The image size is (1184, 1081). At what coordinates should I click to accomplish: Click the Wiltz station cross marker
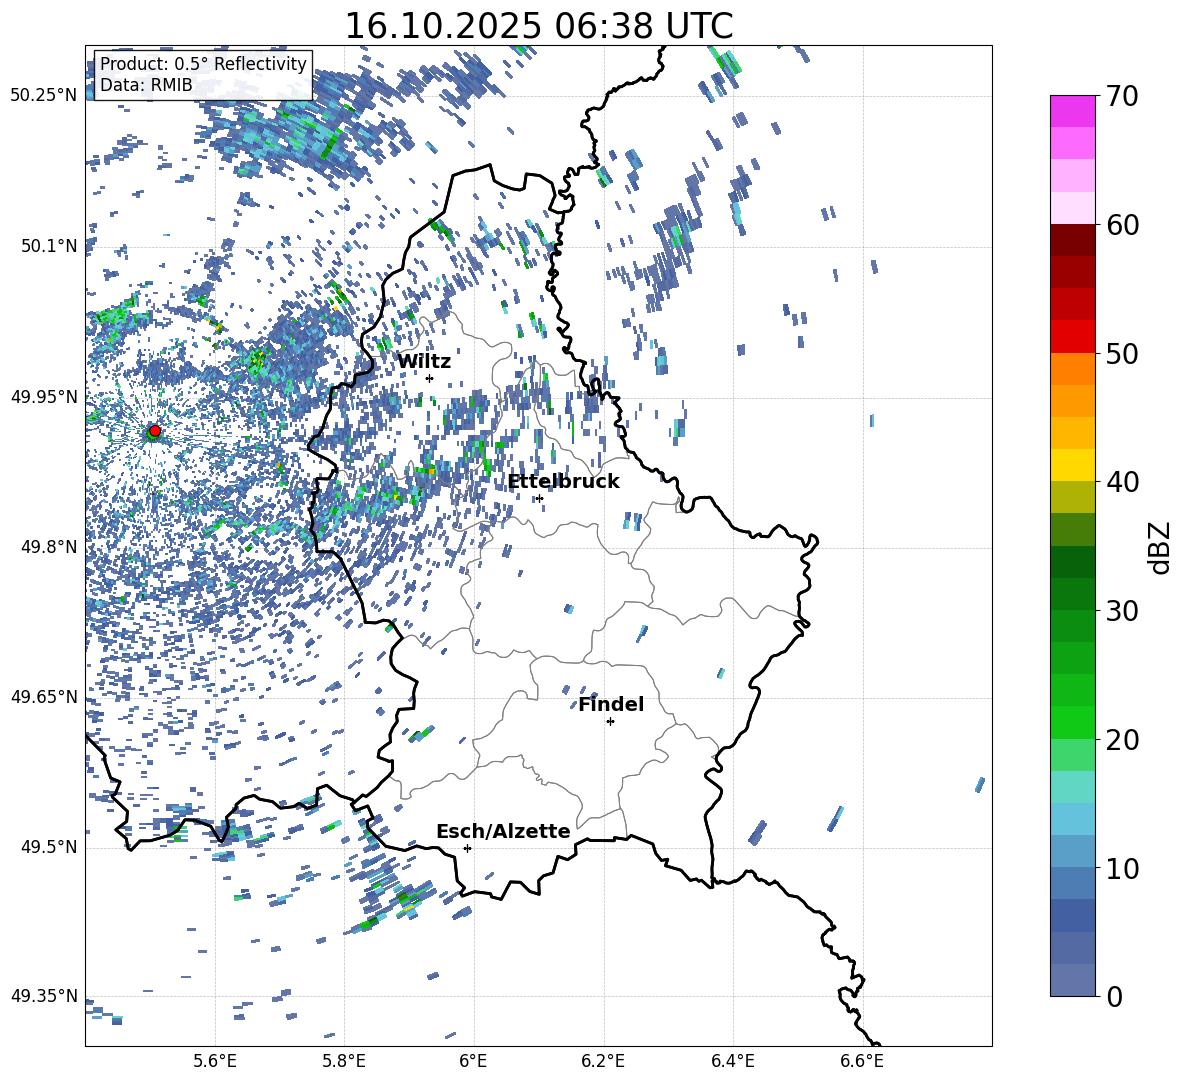pyautogui.click(x=430, y=378)
